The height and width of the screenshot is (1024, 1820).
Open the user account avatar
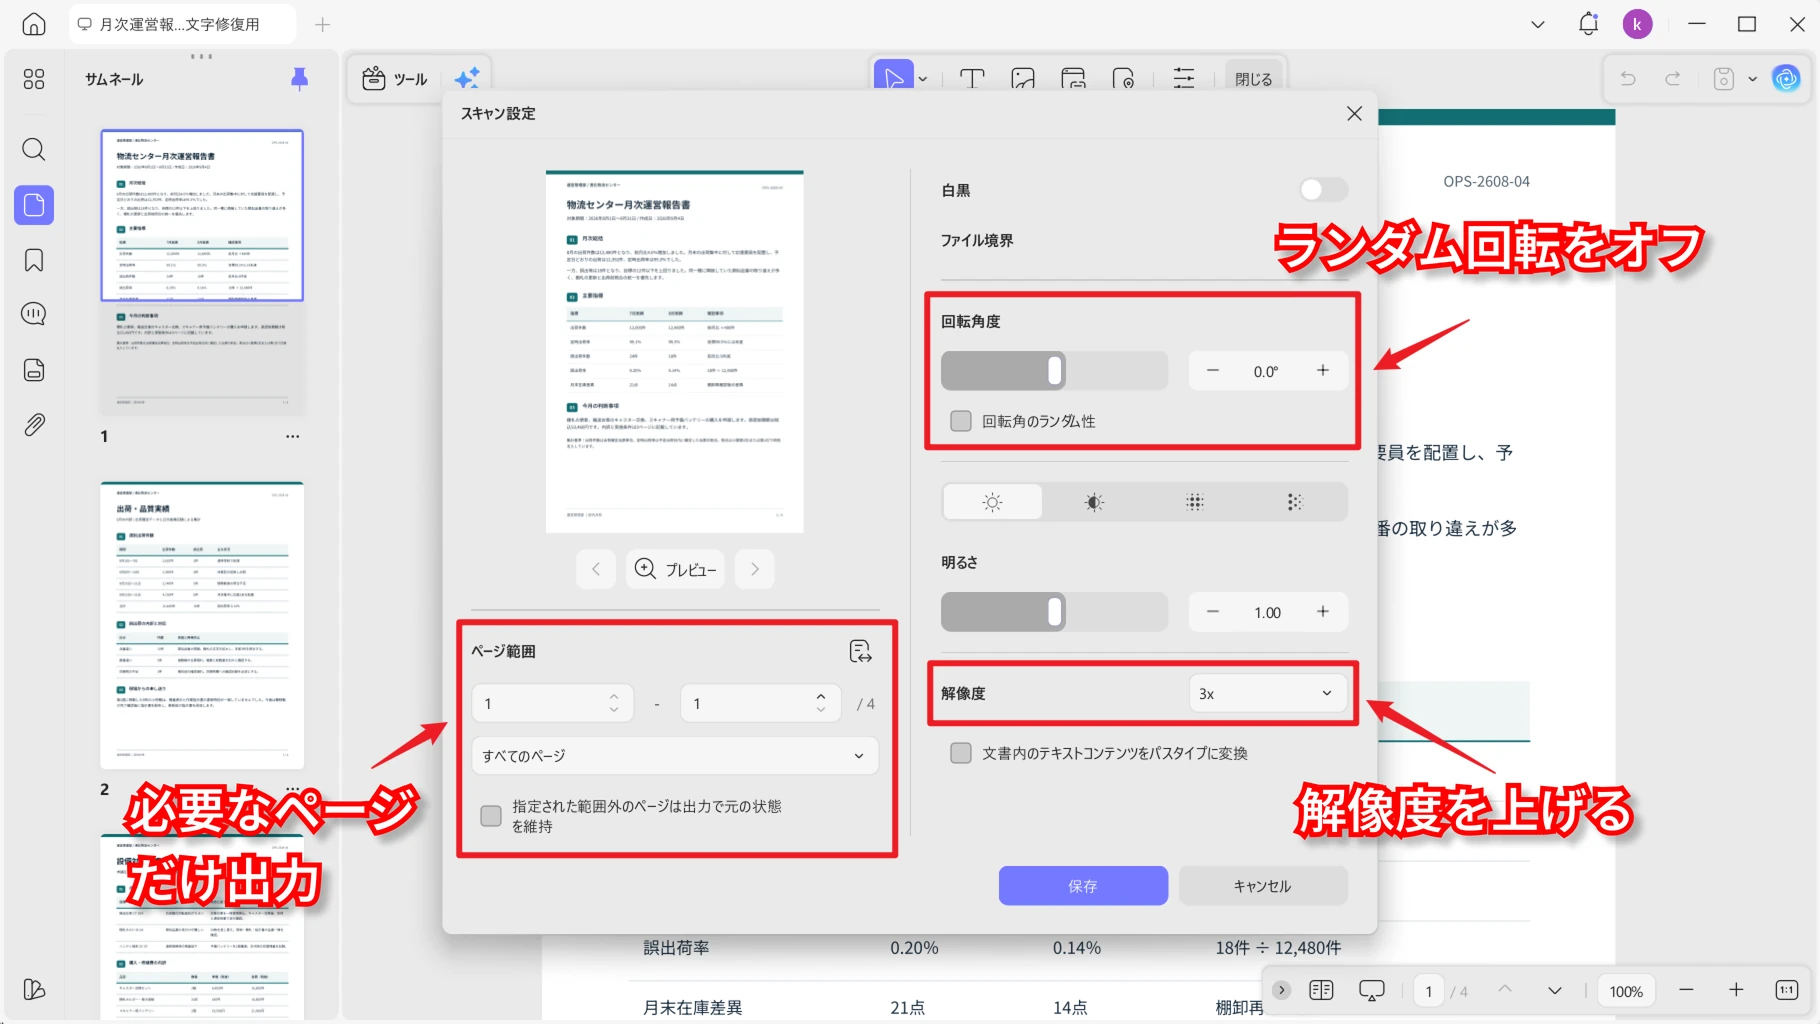click(1637, 24)
